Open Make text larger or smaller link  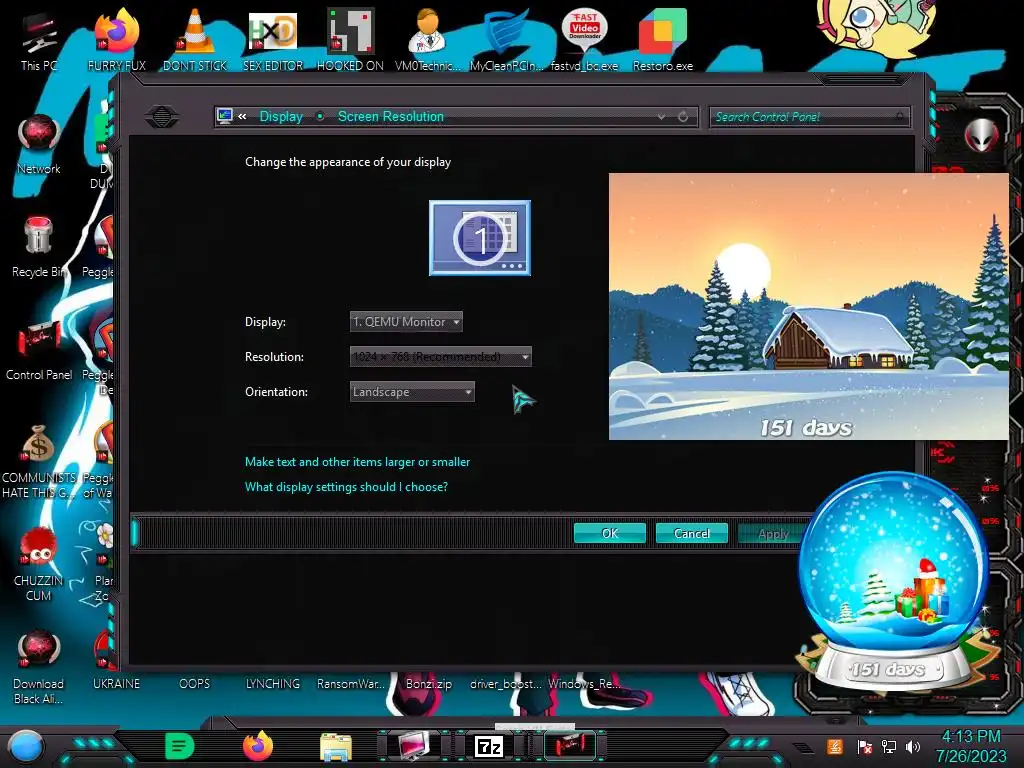(357, 462)
